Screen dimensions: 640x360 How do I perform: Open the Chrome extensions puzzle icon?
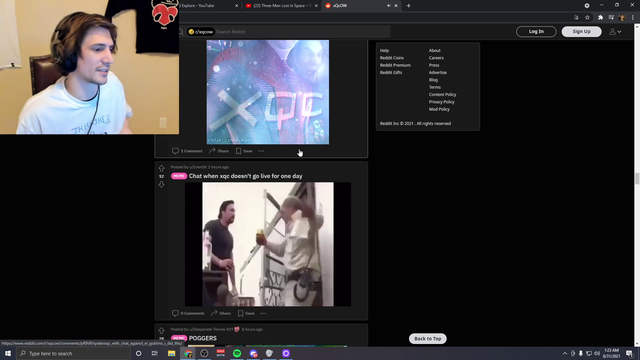pyautogui.click(x=600, y=18)
